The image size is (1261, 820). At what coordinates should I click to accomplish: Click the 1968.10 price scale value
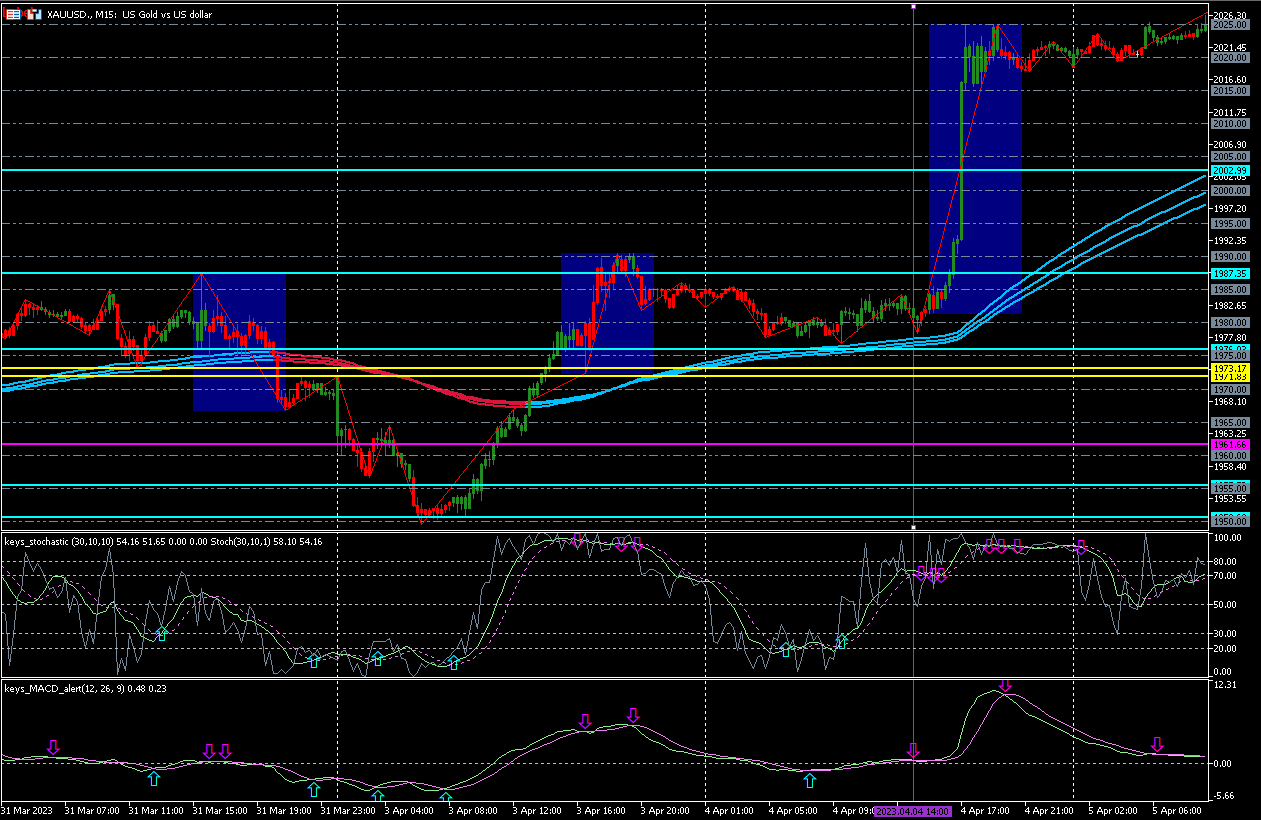(1229, 402)
